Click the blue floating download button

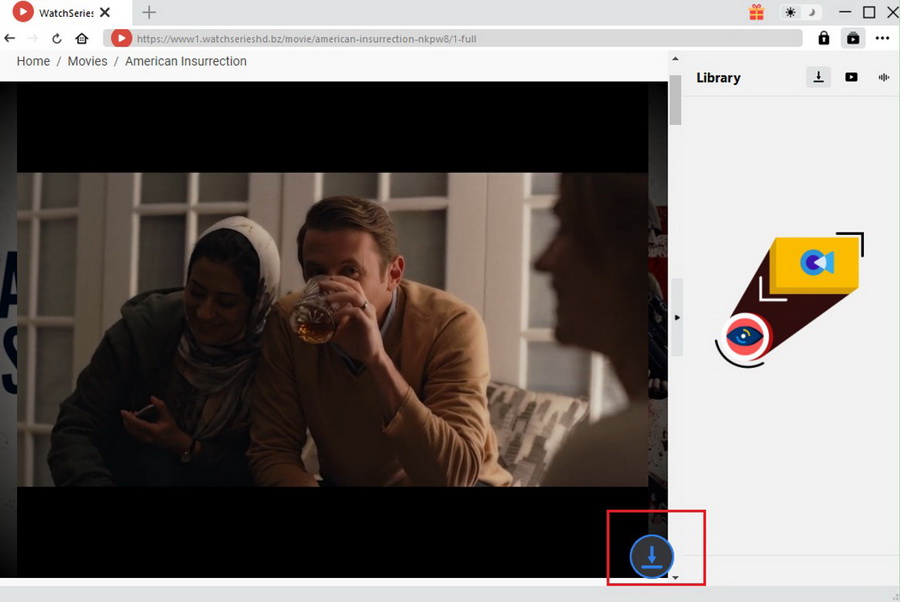coord(651,556)
